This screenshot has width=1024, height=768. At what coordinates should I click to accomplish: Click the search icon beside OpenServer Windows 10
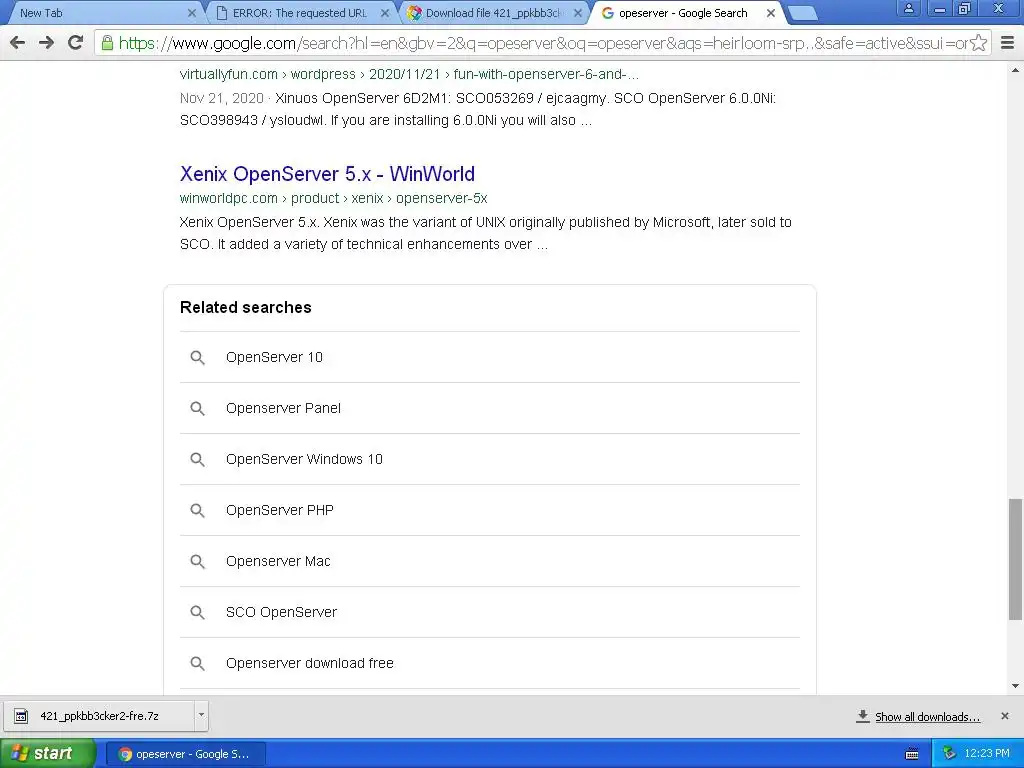[197, 459]
